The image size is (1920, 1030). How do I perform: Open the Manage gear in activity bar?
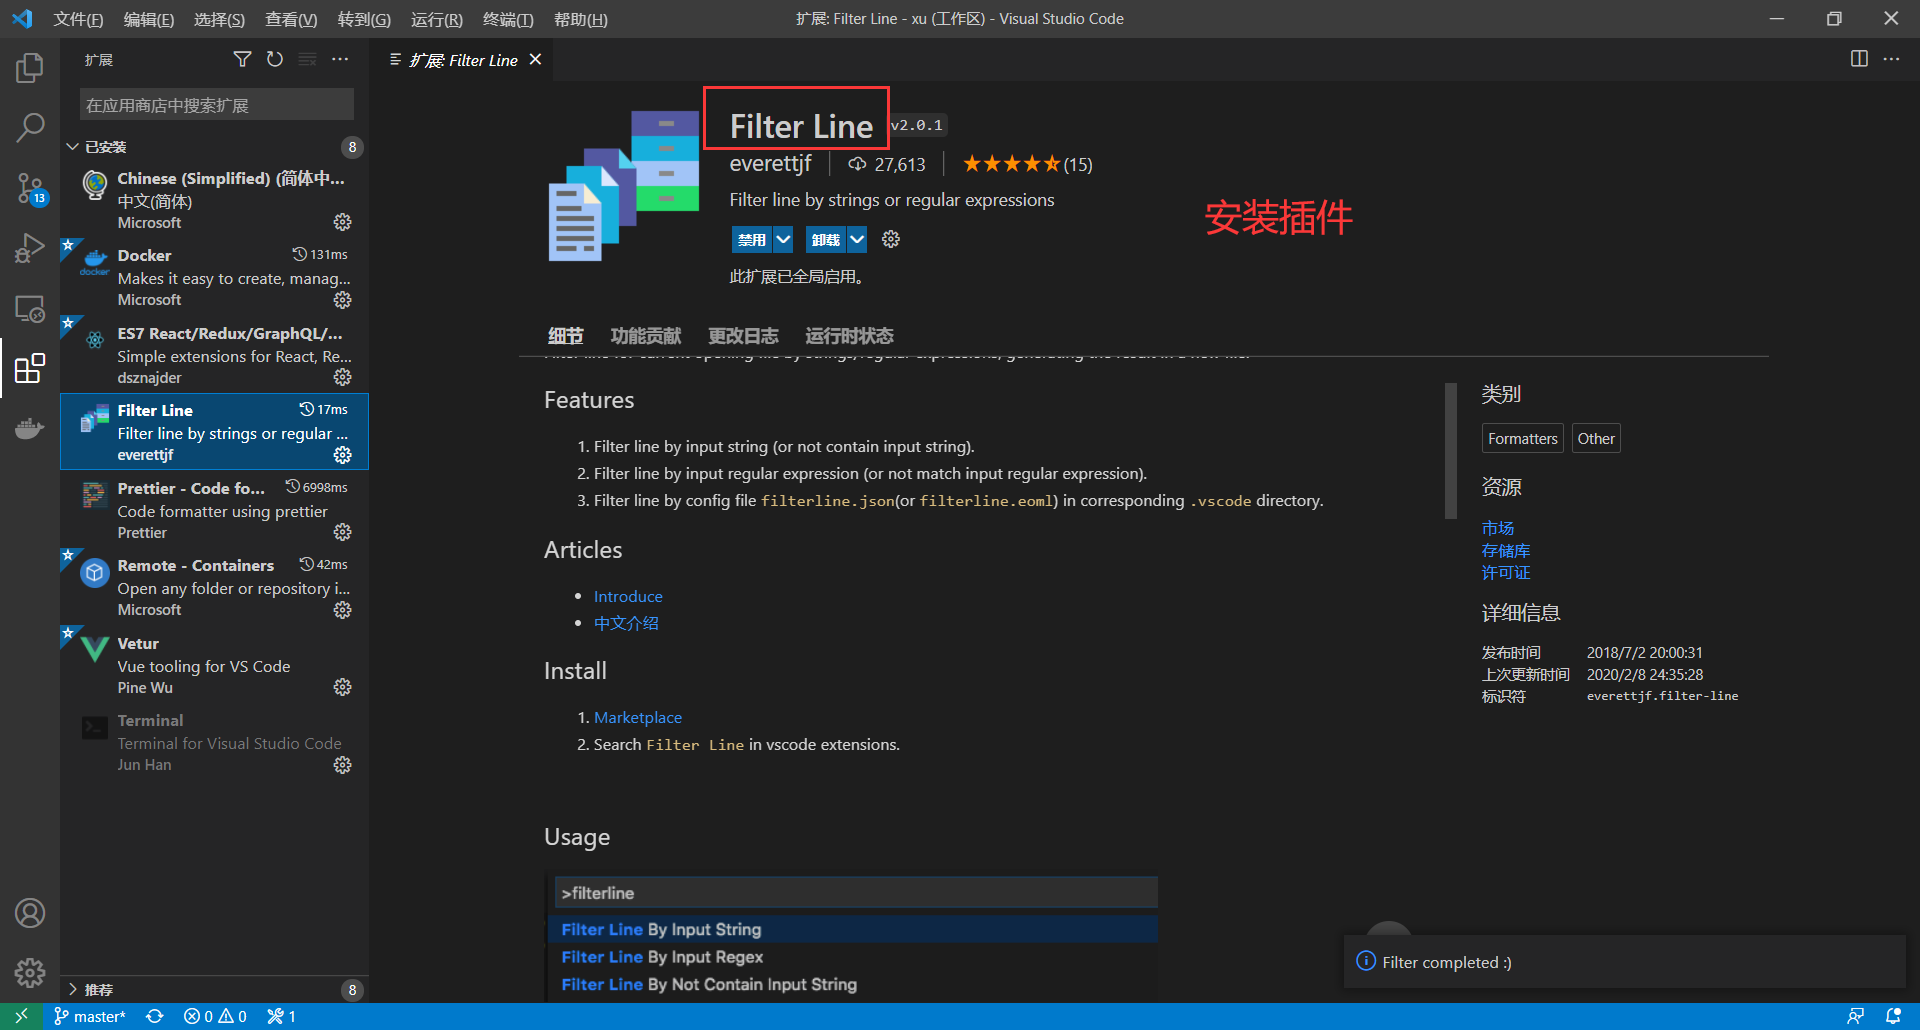[30, 972]
